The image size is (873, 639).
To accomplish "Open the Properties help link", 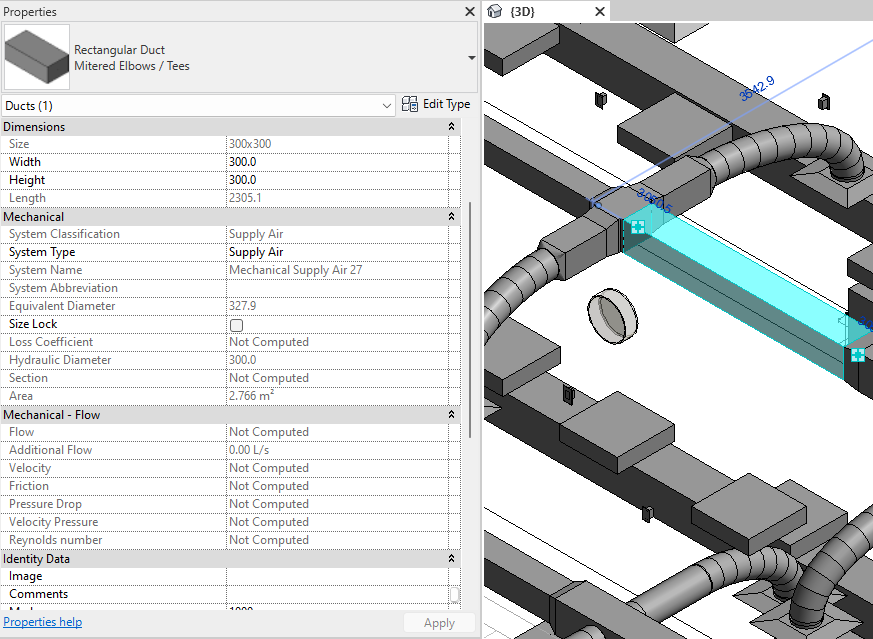I will coord(42,621).
